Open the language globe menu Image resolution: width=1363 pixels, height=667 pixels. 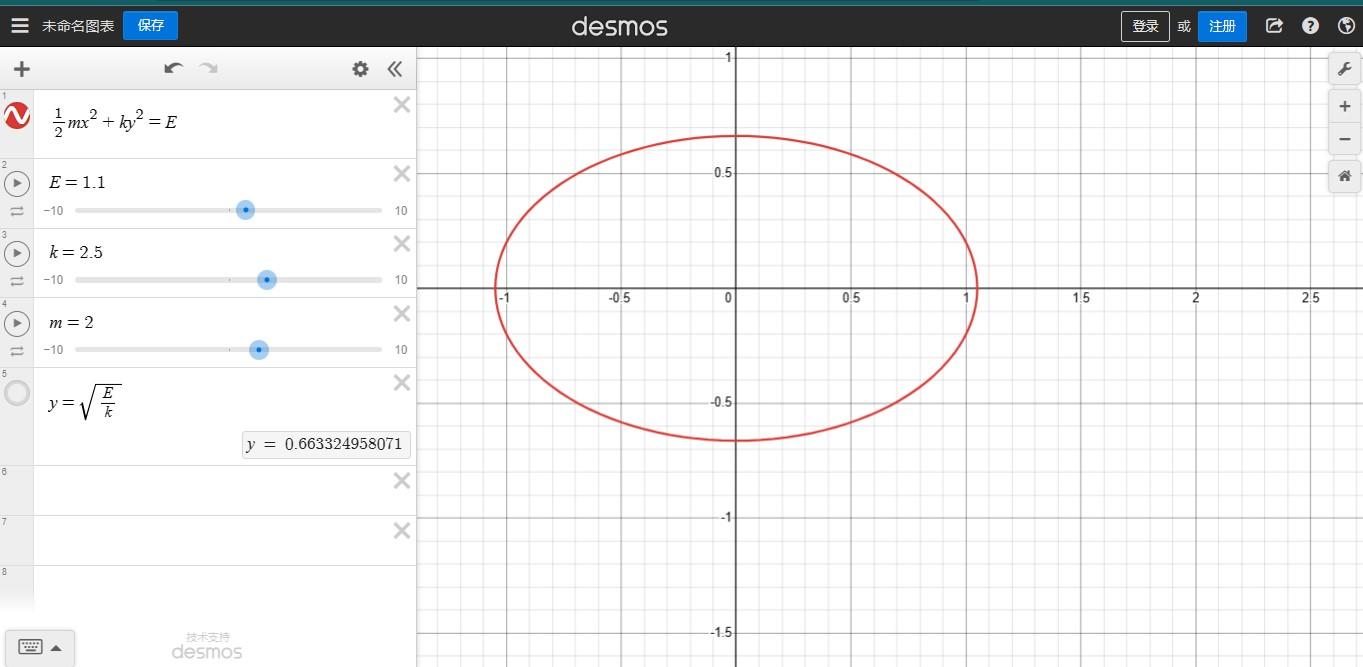click(1346, 26)
